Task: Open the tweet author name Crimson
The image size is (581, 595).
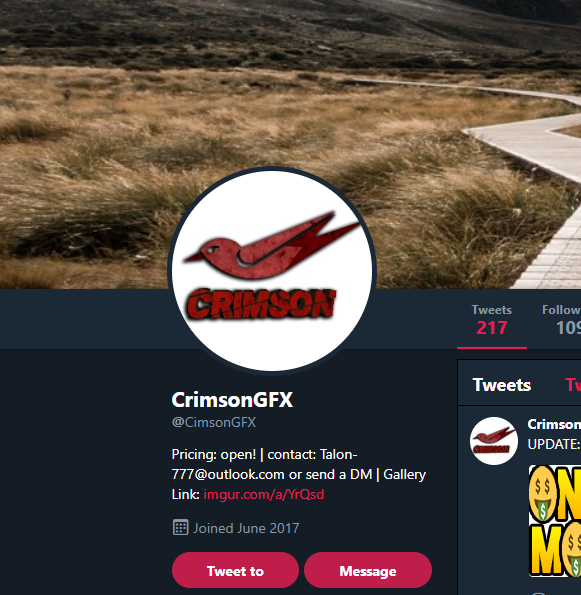Action: tap(554, 424)
